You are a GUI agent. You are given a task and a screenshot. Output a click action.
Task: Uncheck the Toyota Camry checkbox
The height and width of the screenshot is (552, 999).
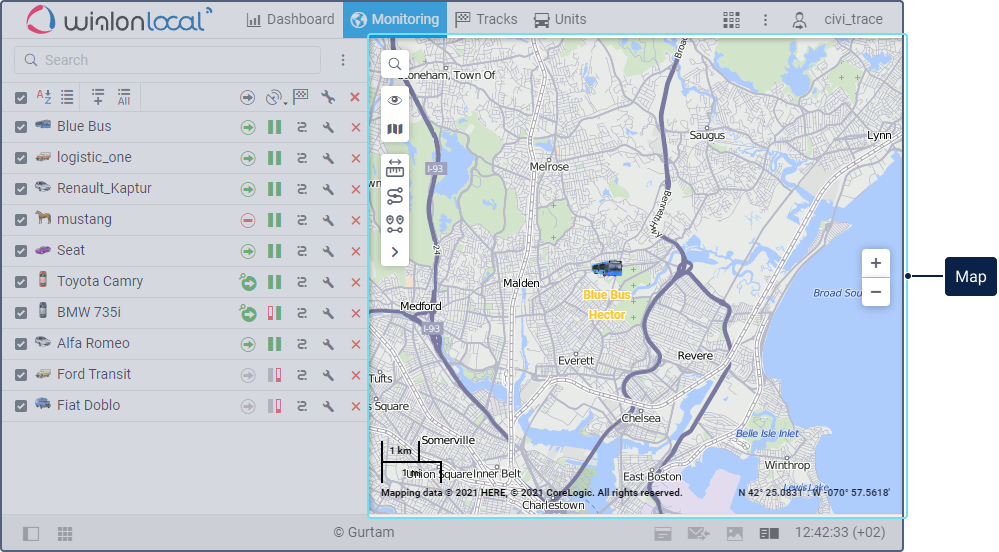coord(21,282)
